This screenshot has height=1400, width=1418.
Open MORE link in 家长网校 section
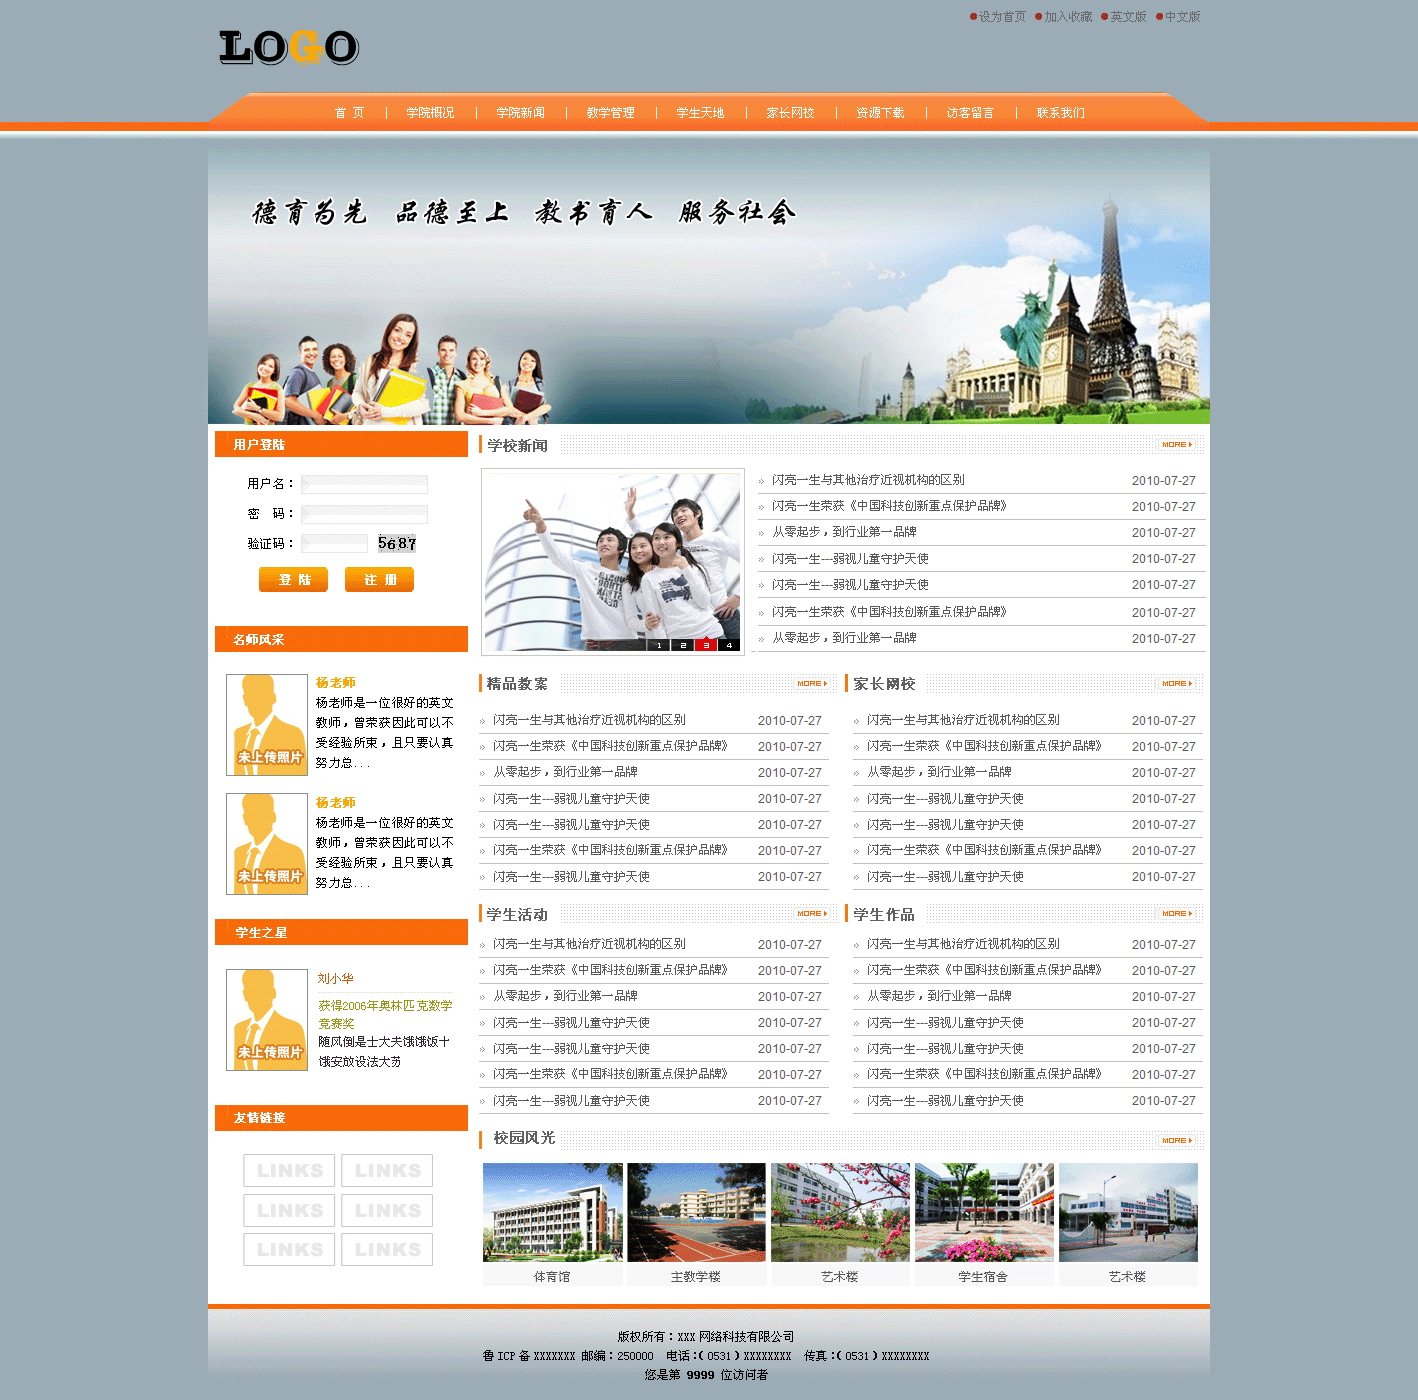tap(1176, 684)
